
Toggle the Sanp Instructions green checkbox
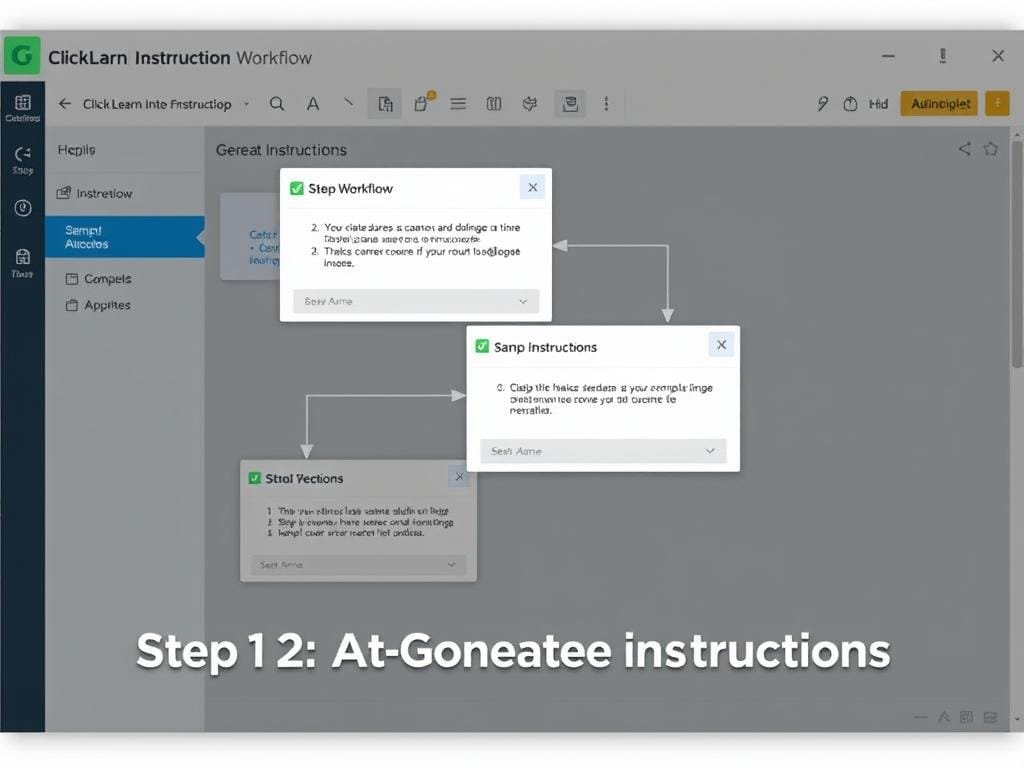483,347
